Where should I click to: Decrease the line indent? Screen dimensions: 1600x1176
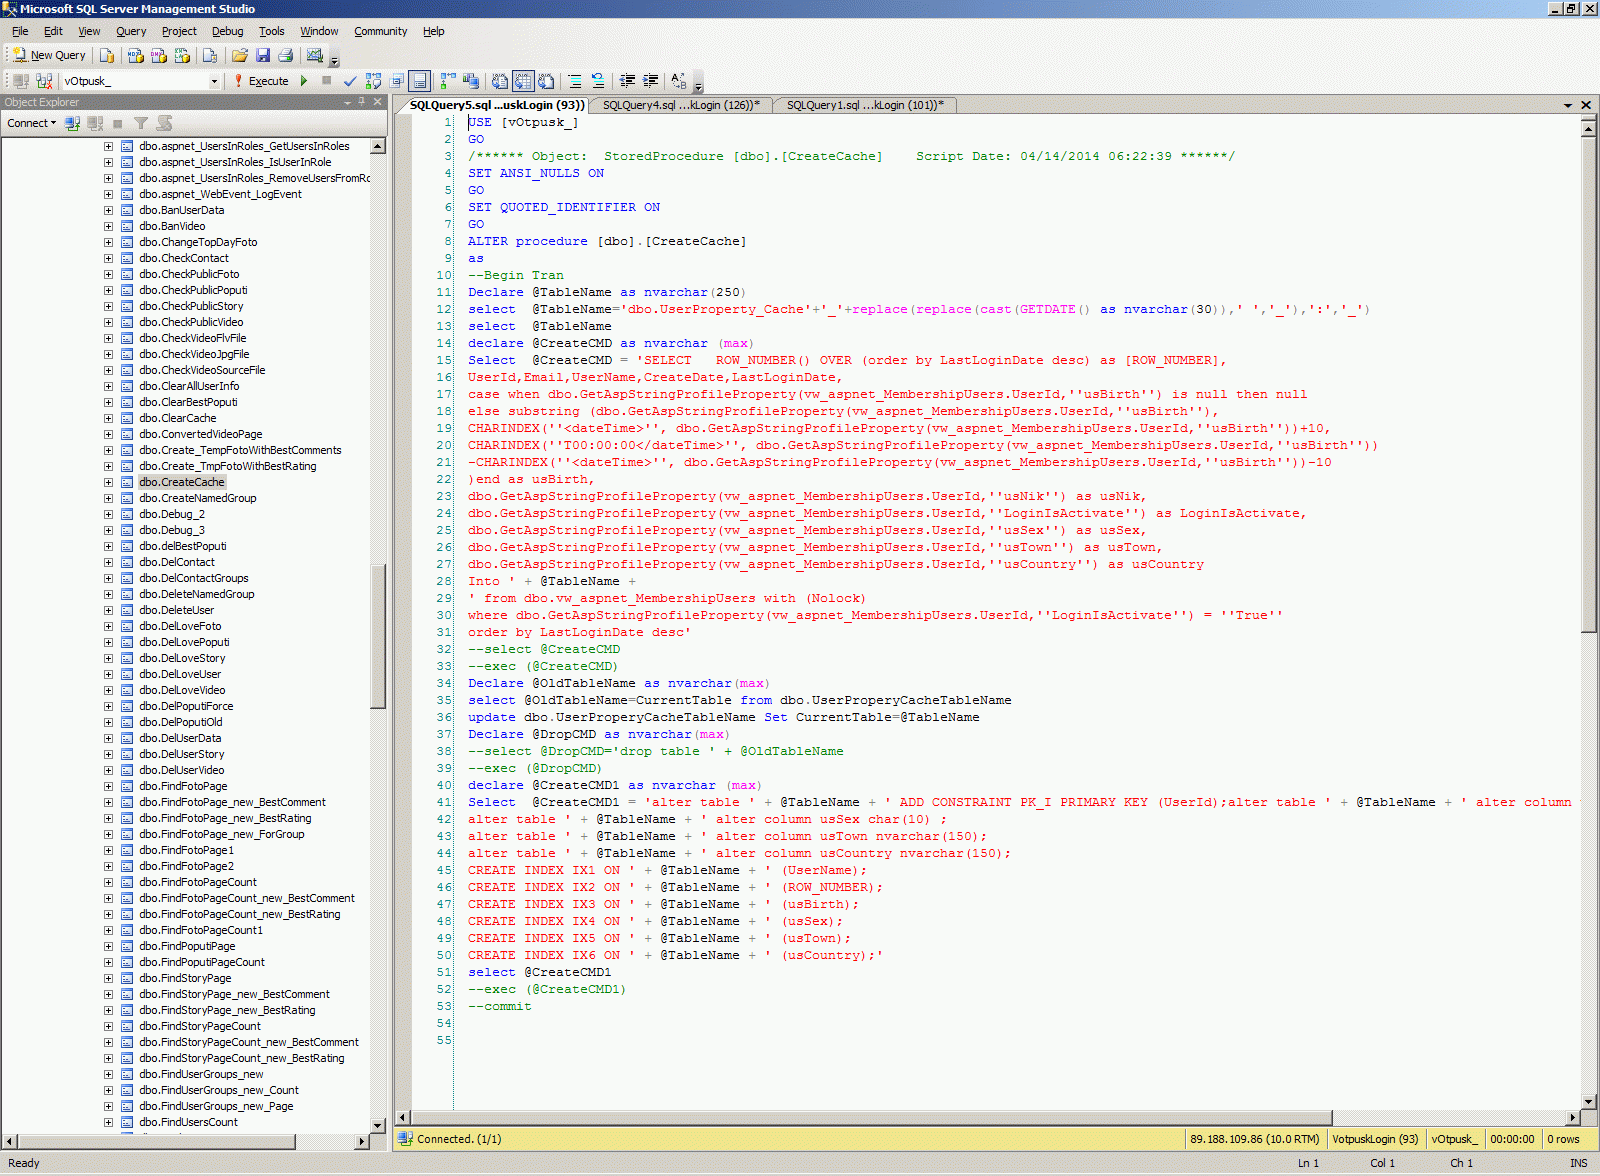pyautogui.click(x=627, y=81)
